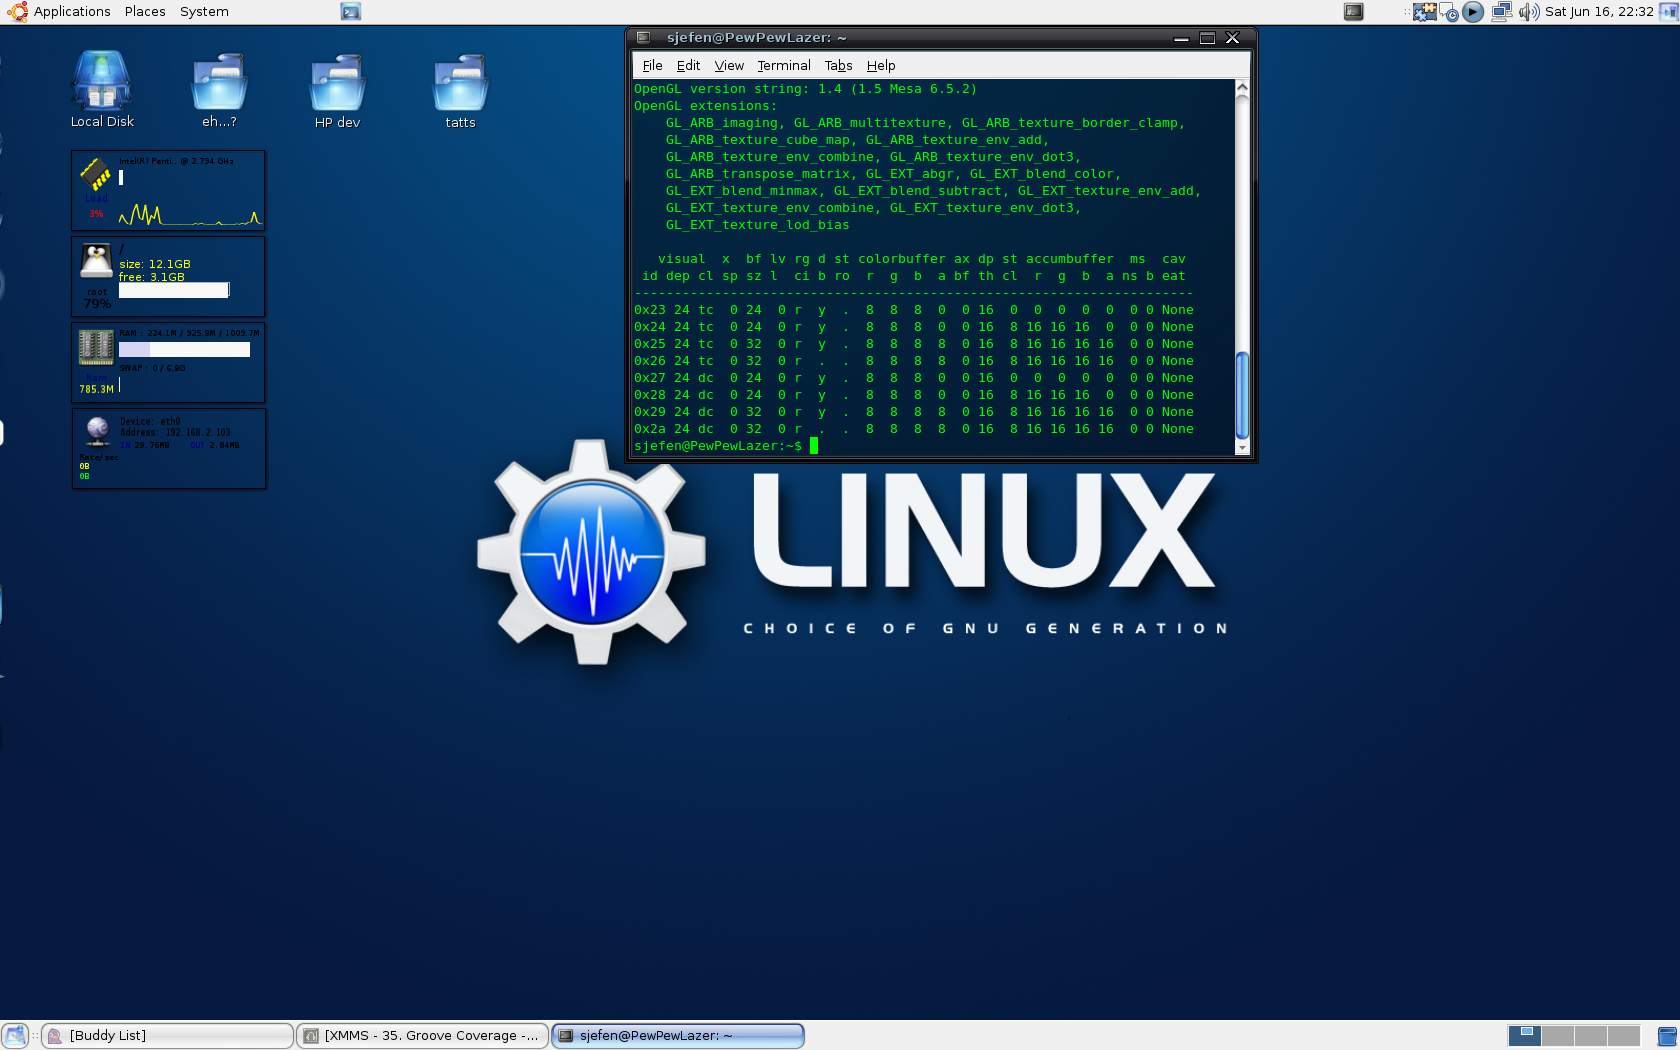This screenshot has width=1680, height=1050.
Task: Select the HP dev folder icon
Action: pos(337,90)
